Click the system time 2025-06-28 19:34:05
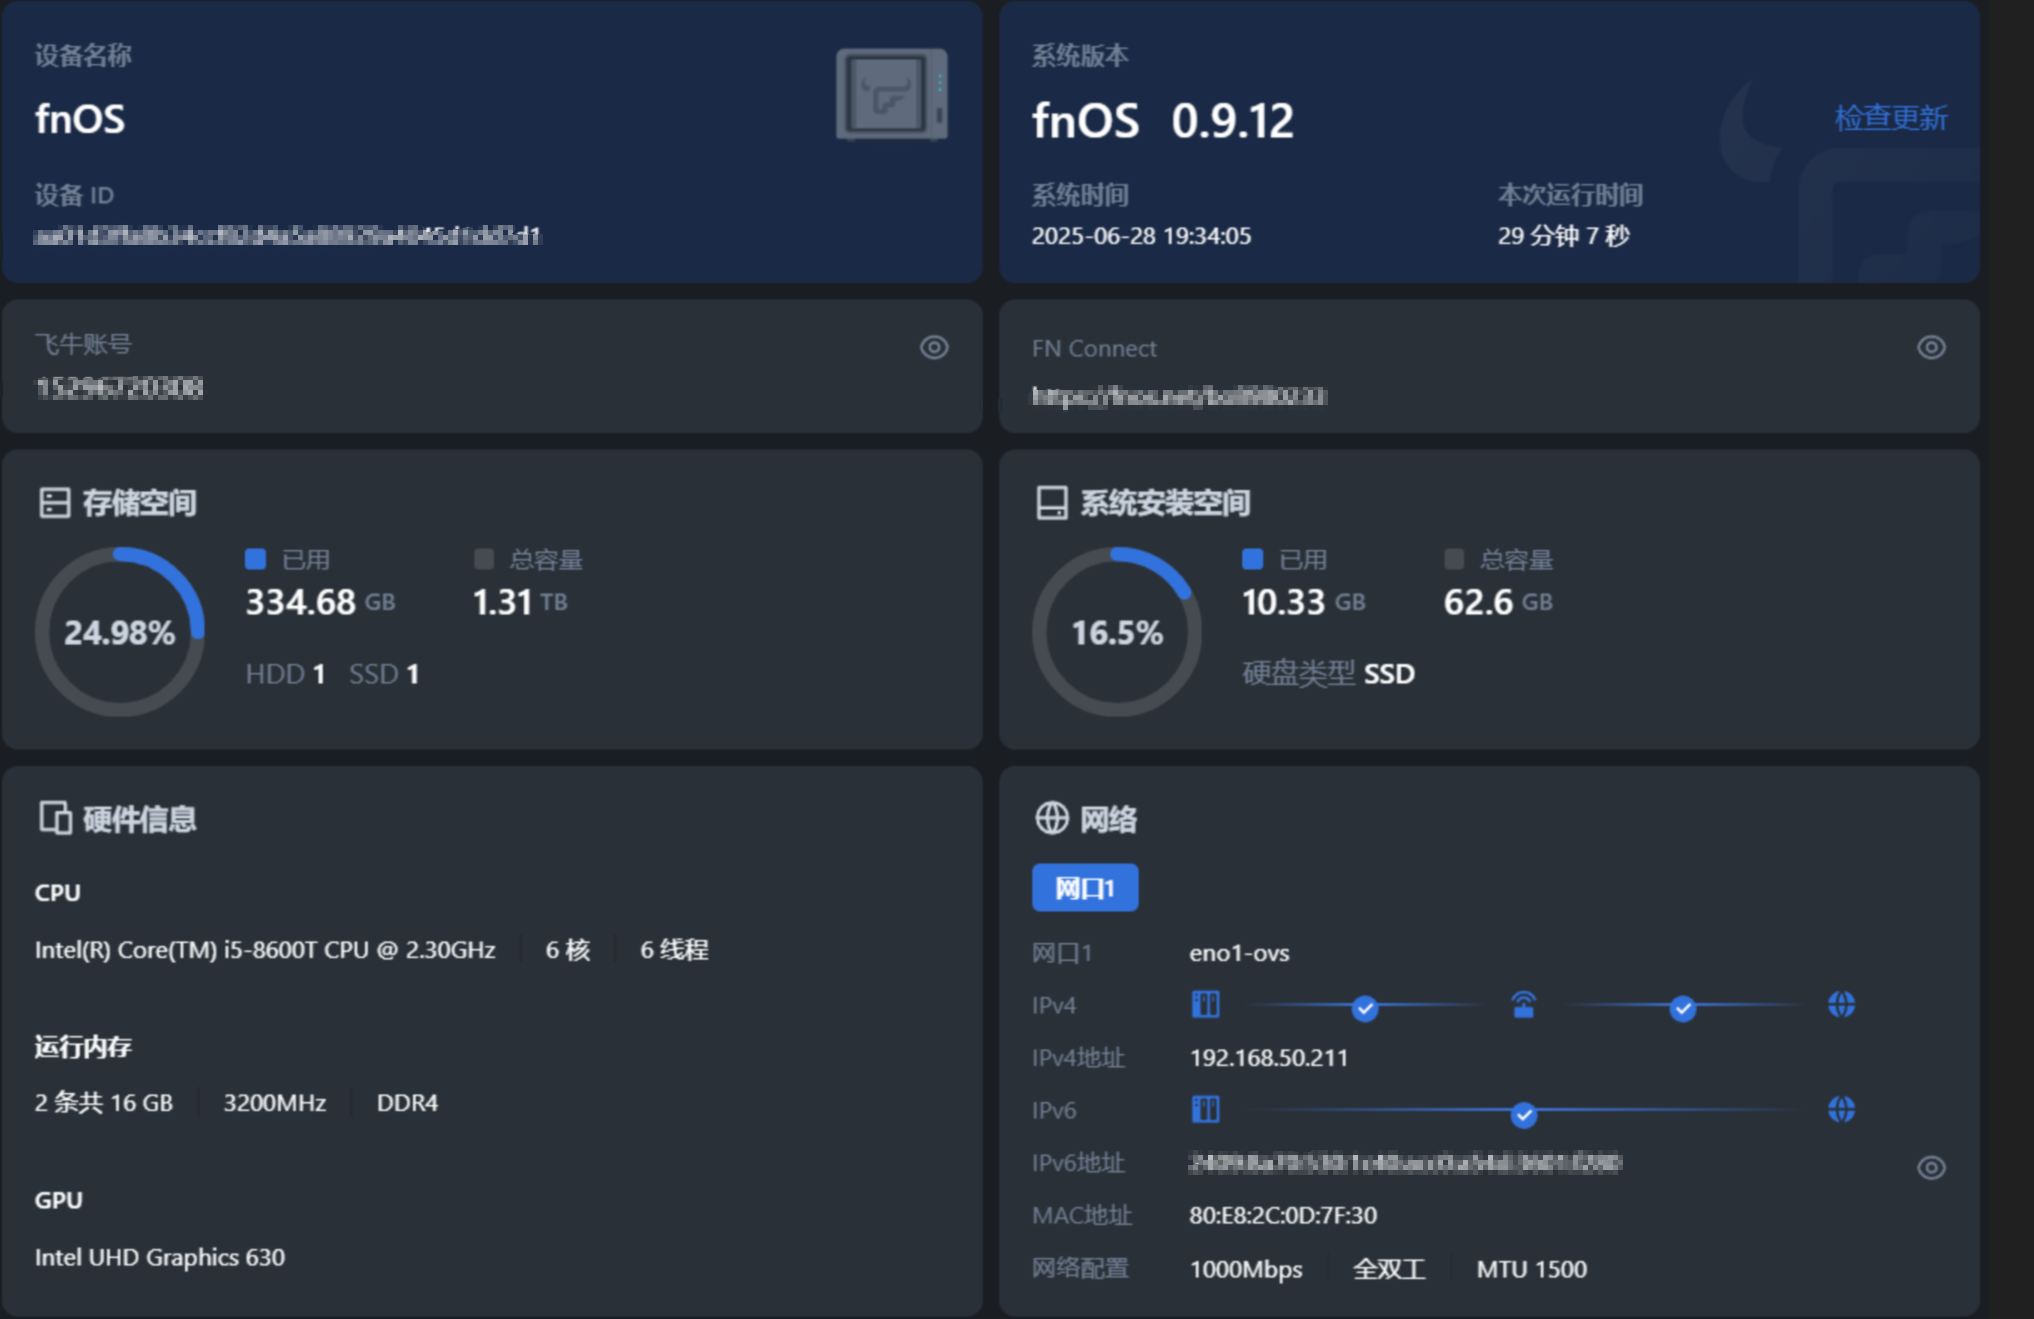The image size is (2034, 1319). tap(1141, 236)
